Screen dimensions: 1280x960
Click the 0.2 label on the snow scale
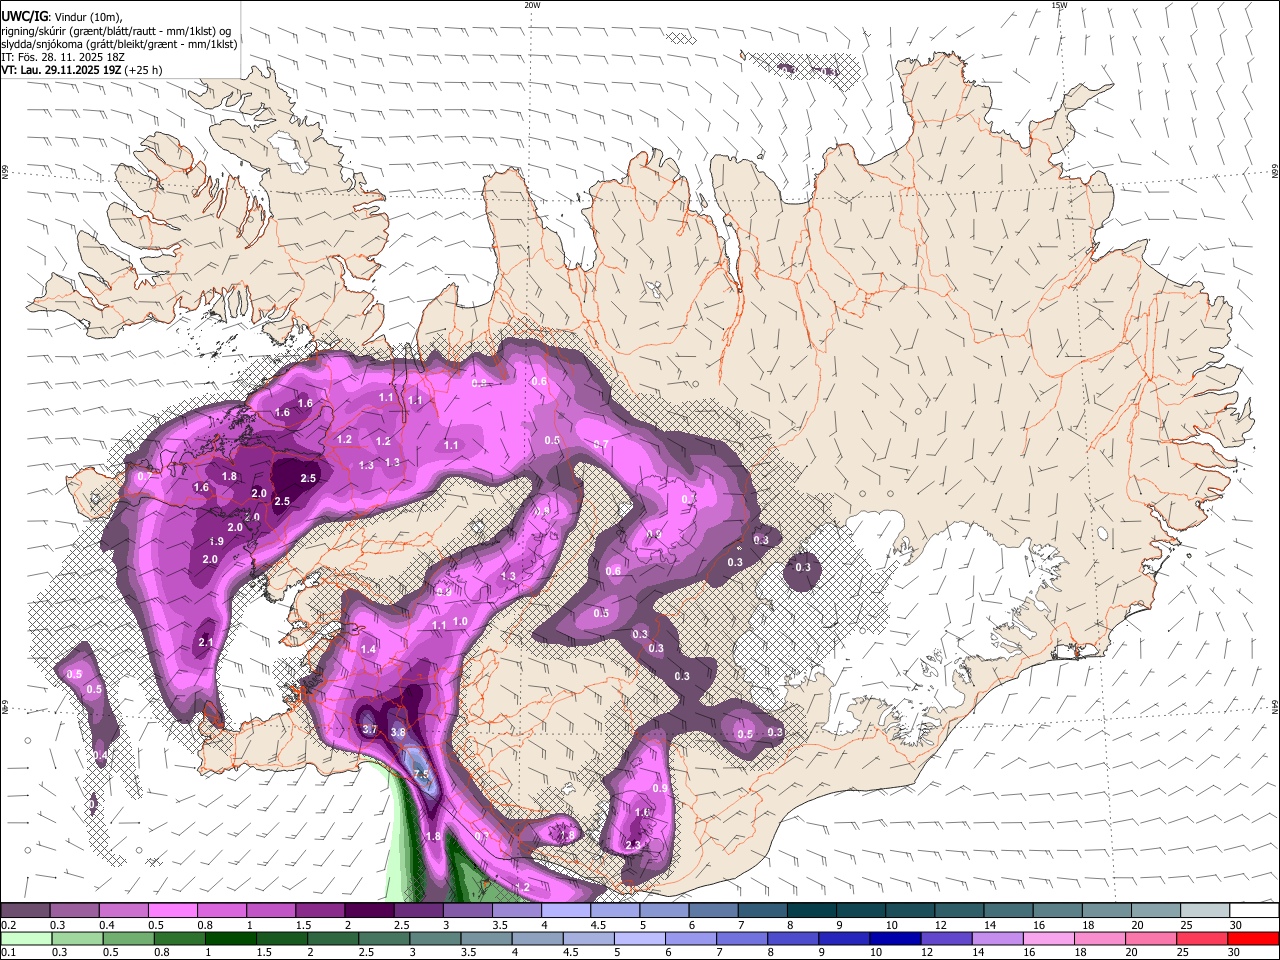[8, 925]
